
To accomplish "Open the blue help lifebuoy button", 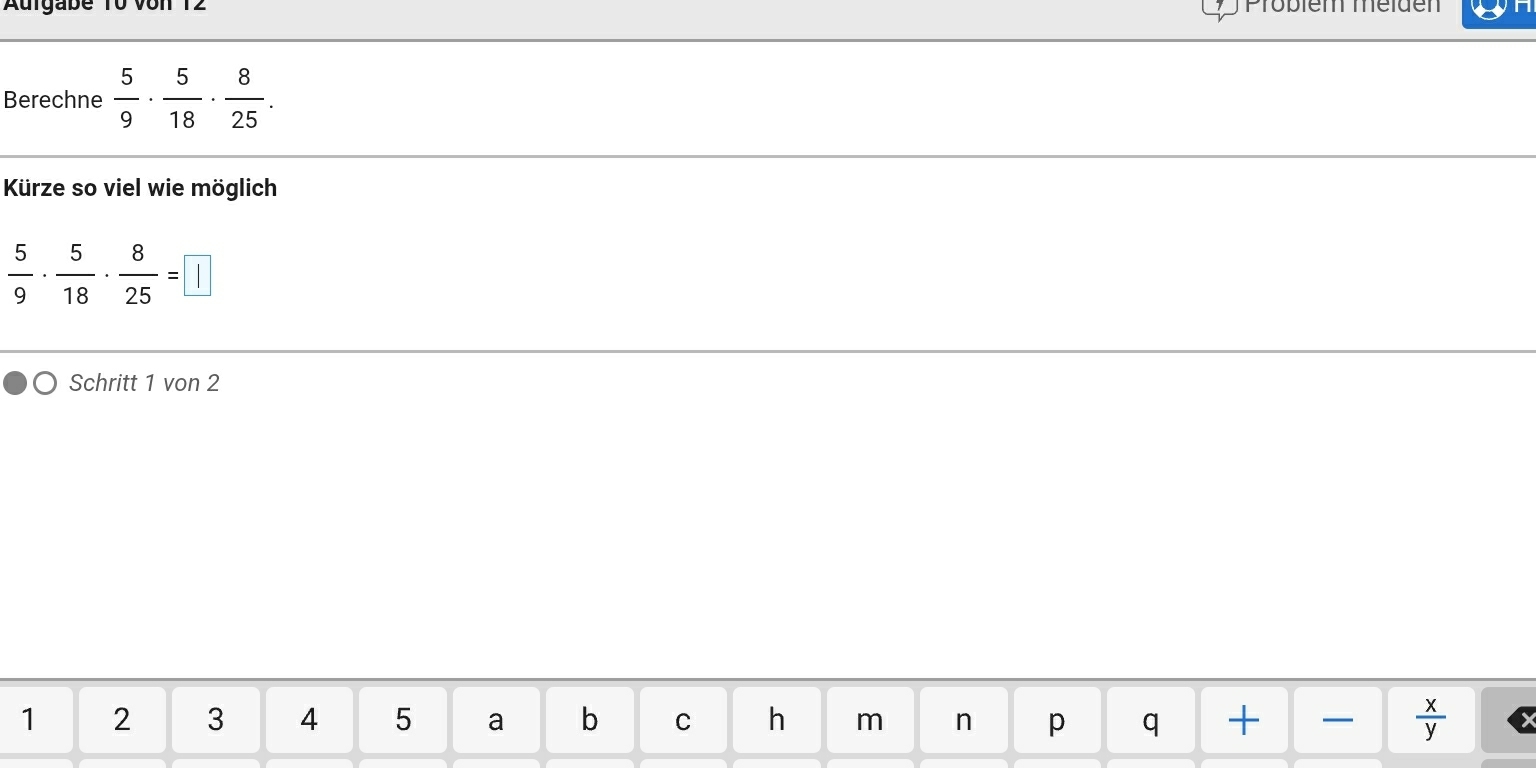I will pos(1499,10).
